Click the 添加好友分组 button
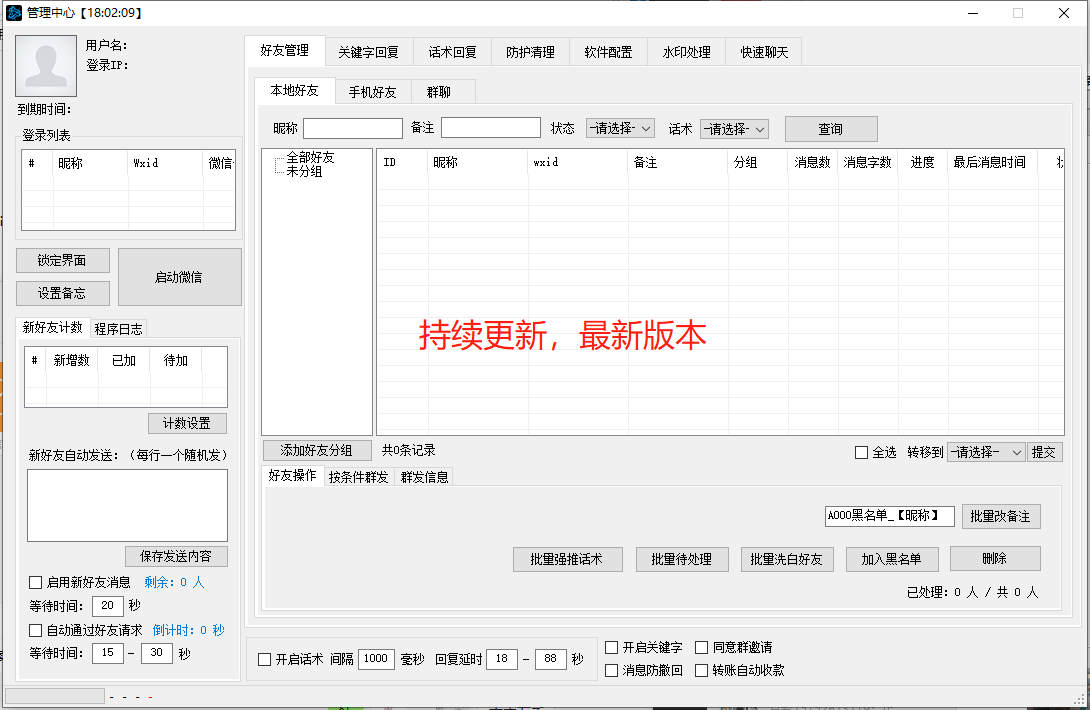 [x=317, y=451]
